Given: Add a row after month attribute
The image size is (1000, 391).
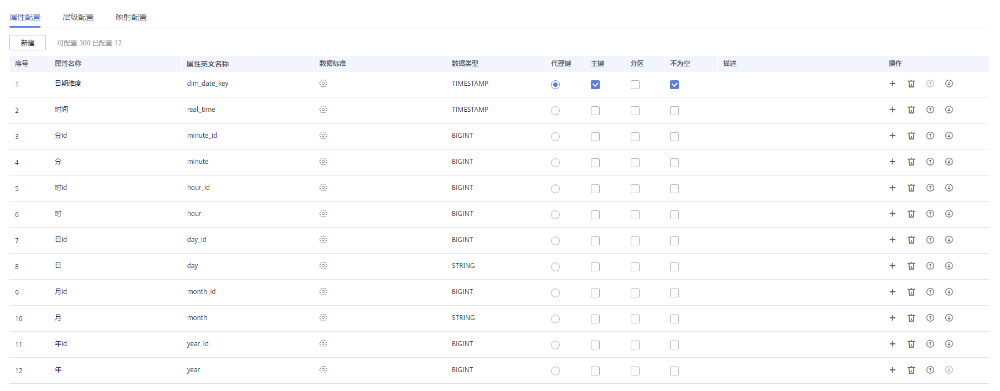Looking at the screenshot, I should (892, 318).
